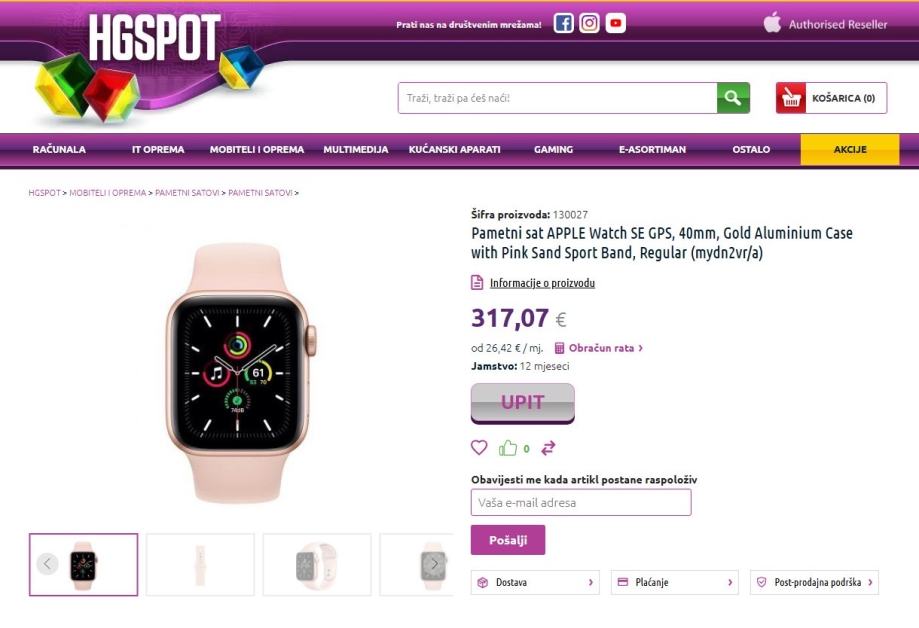
Task: Open the AKCIJE menu tab
Action: coord(850,150)
